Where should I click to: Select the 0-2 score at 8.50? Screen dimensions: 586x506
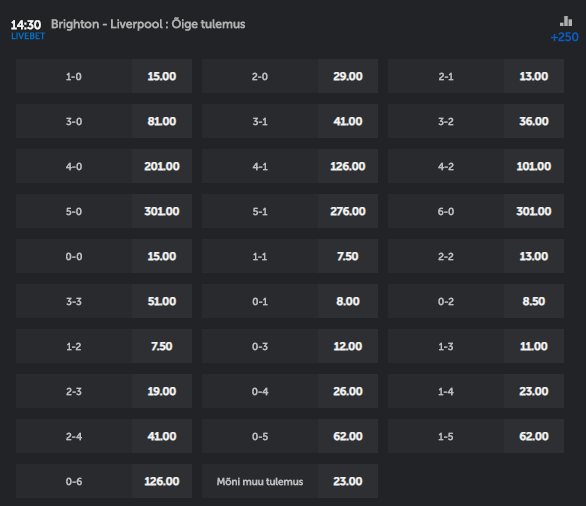[476, 301]
